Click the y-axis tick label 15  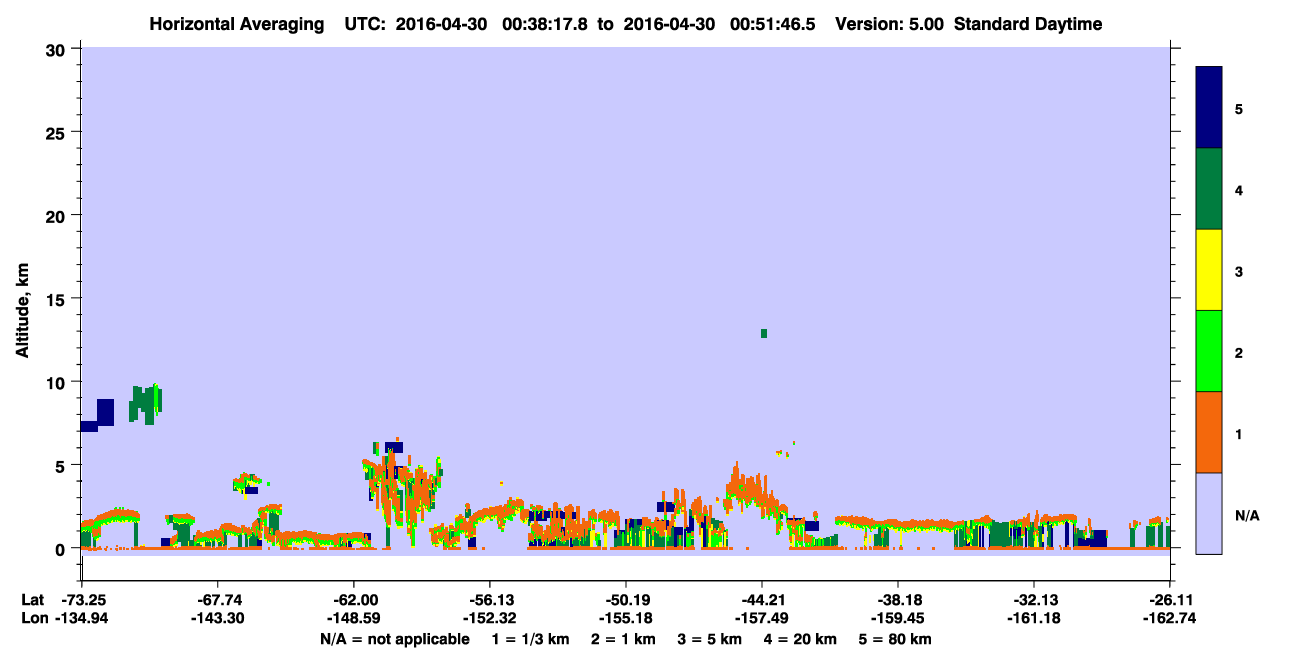coord(57,298)
